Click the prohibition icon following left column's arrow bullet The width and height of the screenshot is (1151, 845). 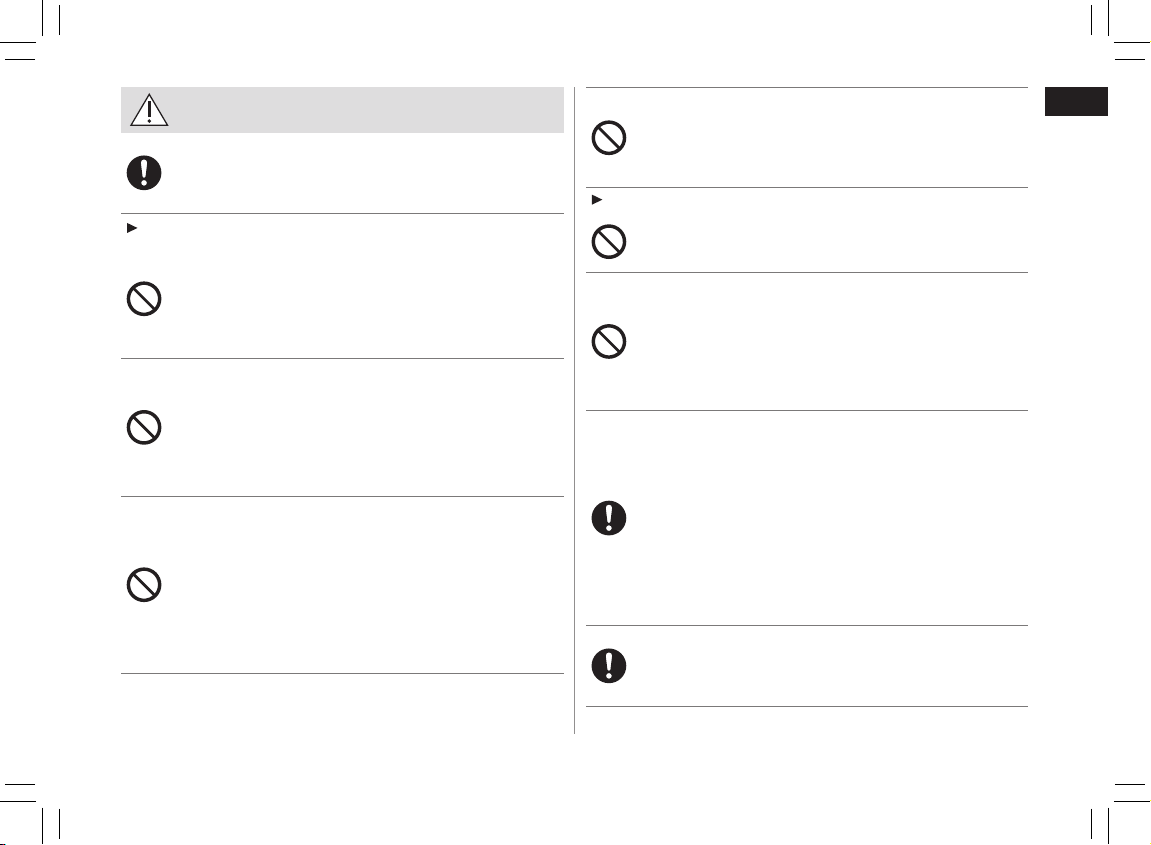point(144,299)
